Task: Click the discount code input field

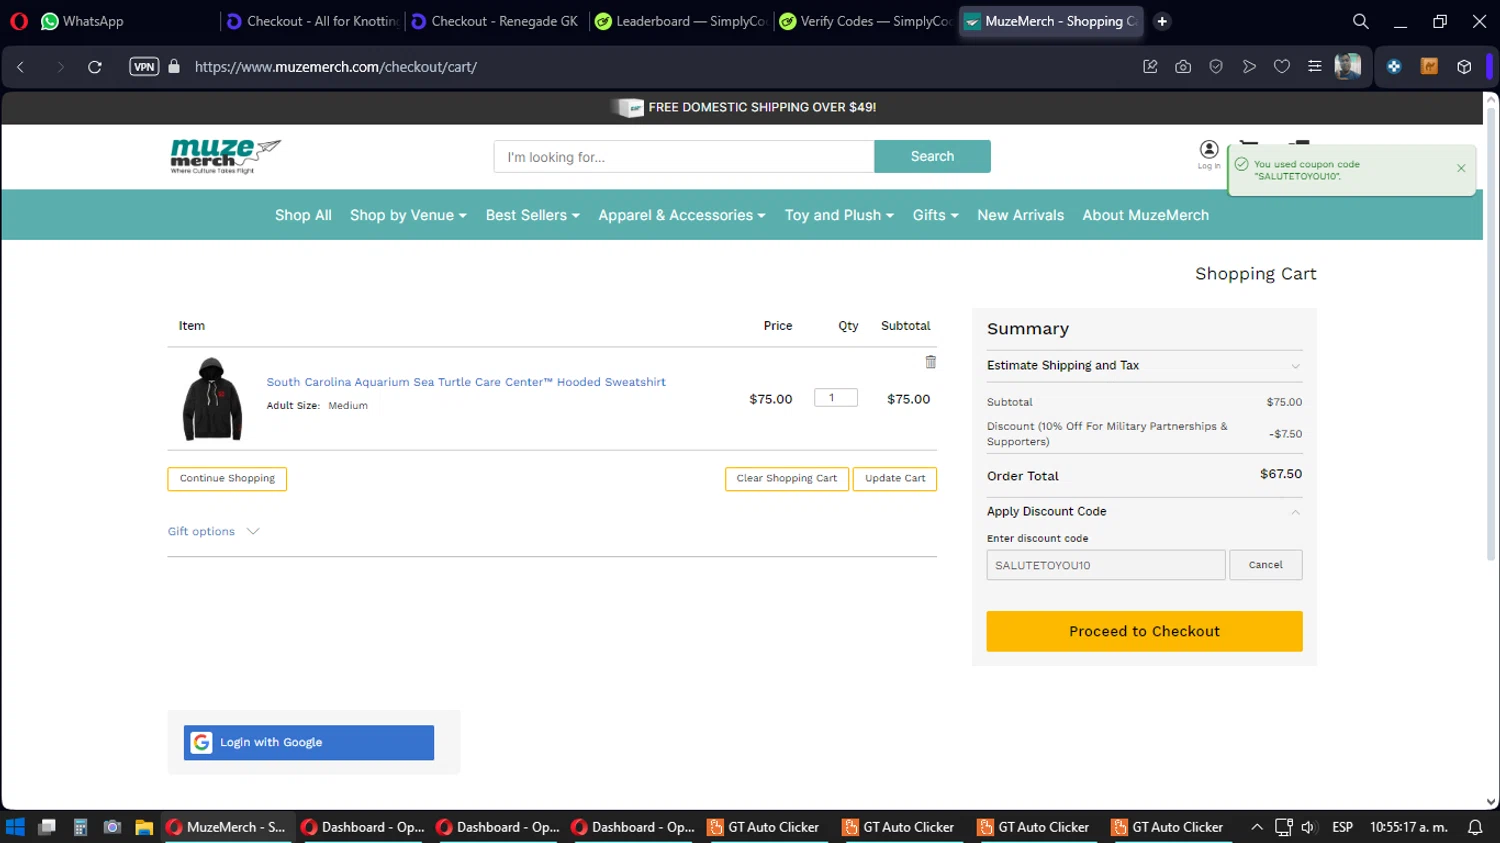Action: point(1105,565)
